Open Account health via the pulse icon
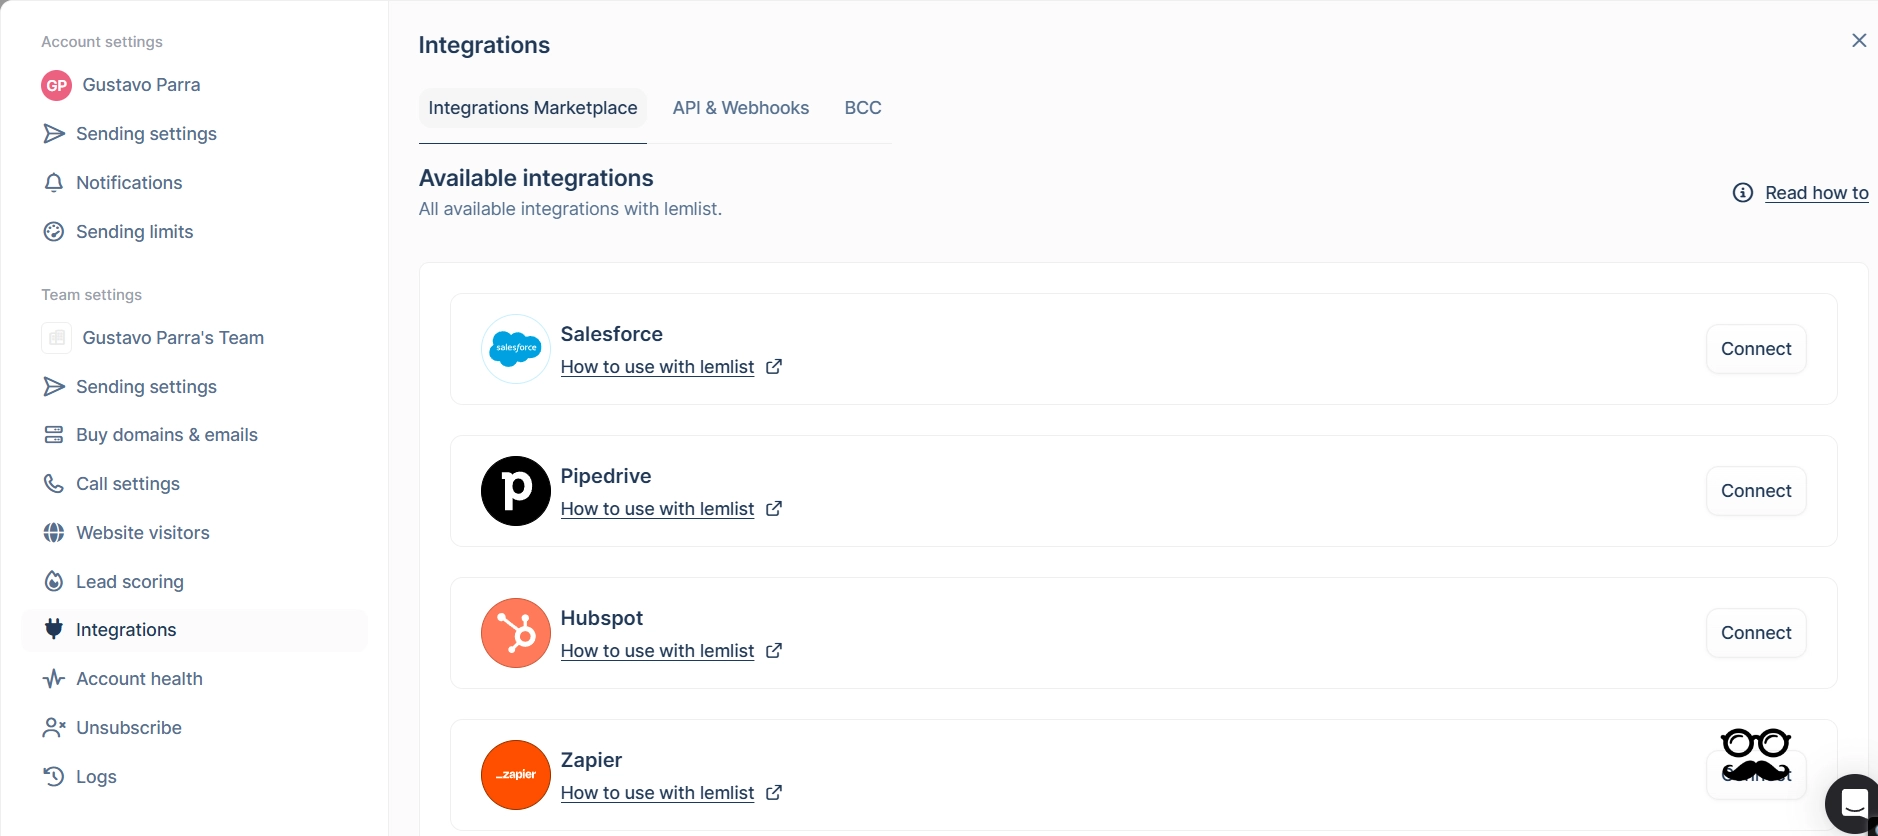Image resolution: width=1878 pixels, height=836 pixels. coord(55,678)
